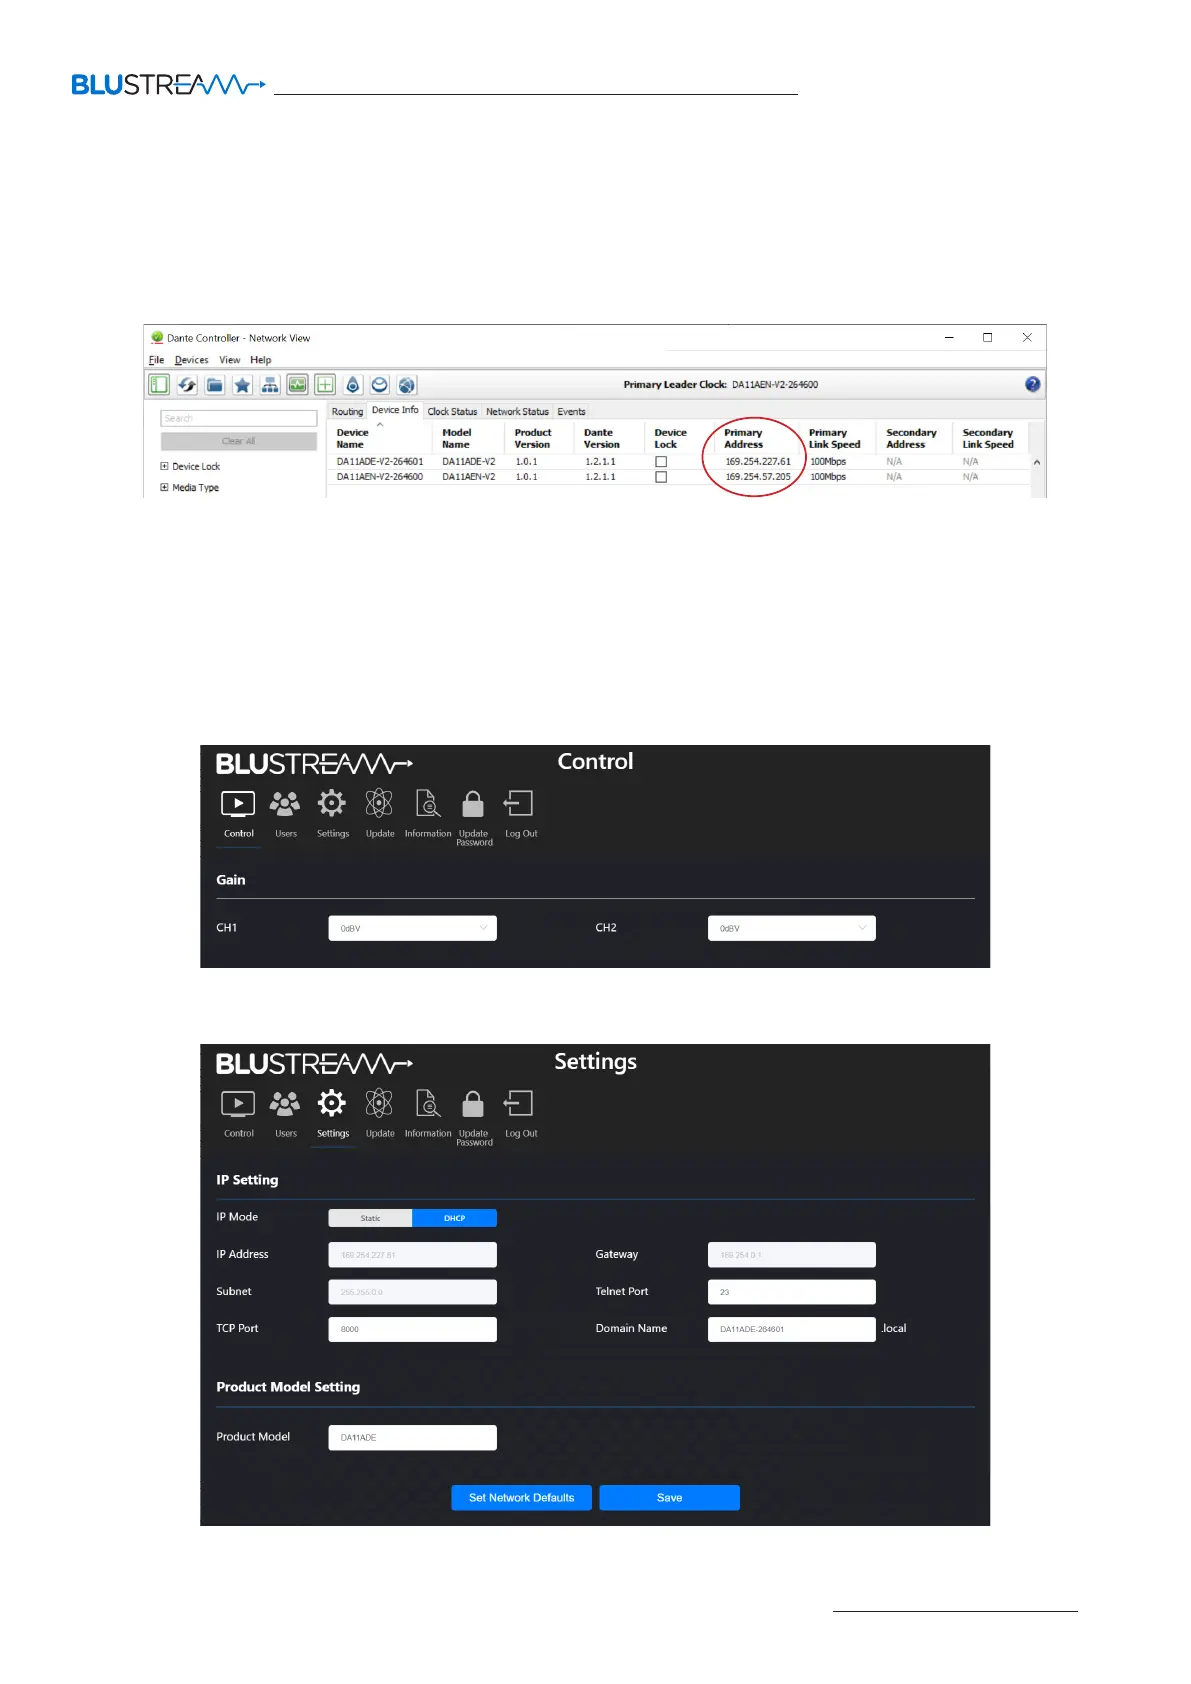
Task: Click the TCP Port field
Action: [412, 1329]
